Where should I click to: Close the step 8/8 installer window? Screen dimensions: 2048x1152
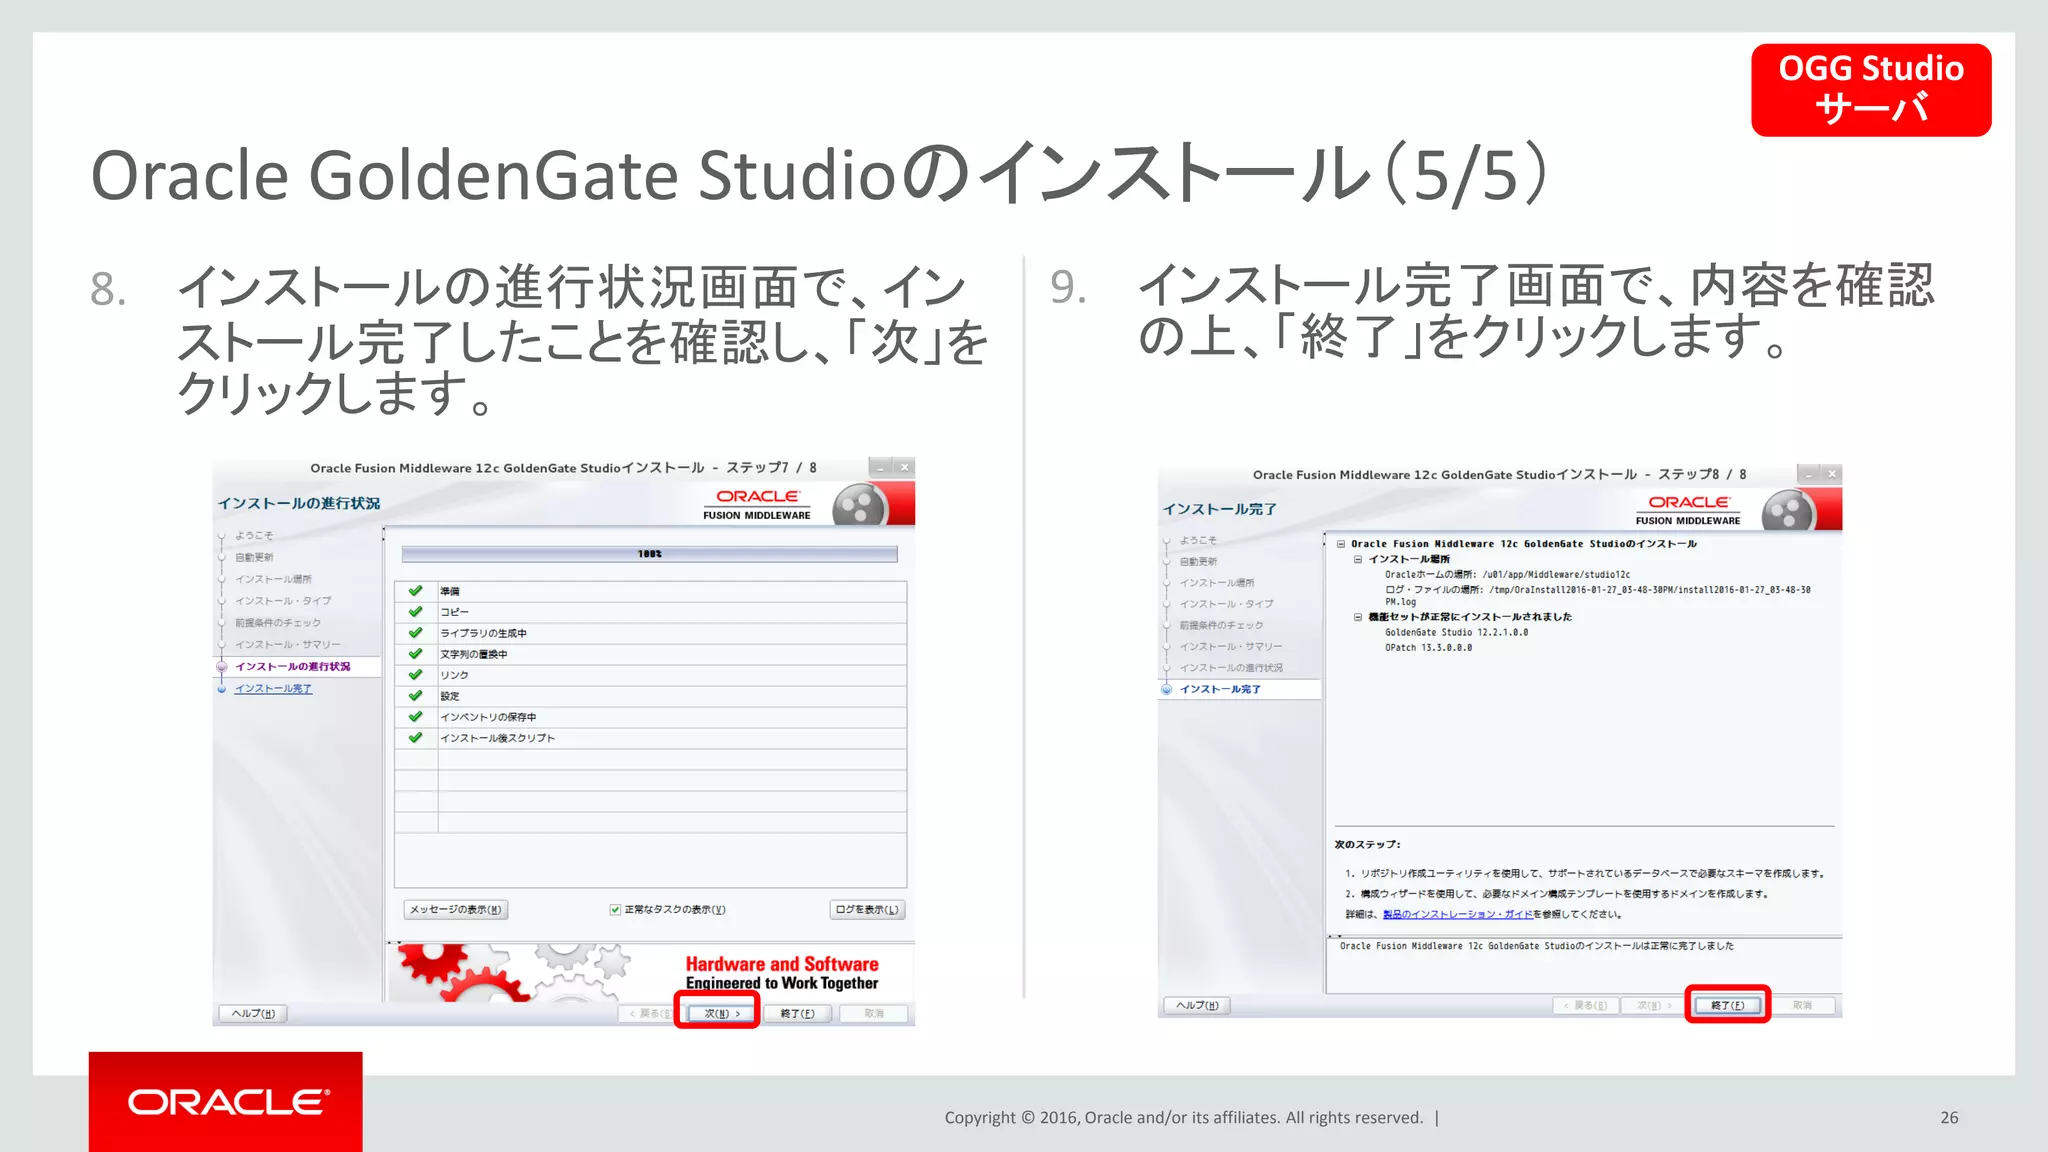1832,474
